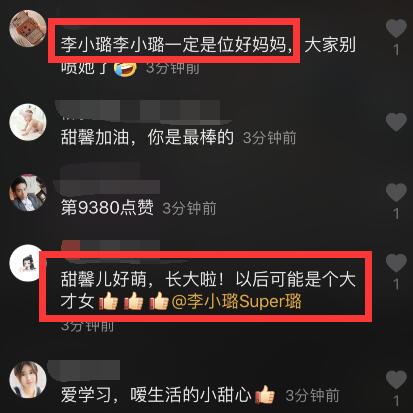Image resolution: width=413 pixels, height=413 pixels.
Task: Like the 甜馨加油 comment with heart
Action: pos(396,122)
